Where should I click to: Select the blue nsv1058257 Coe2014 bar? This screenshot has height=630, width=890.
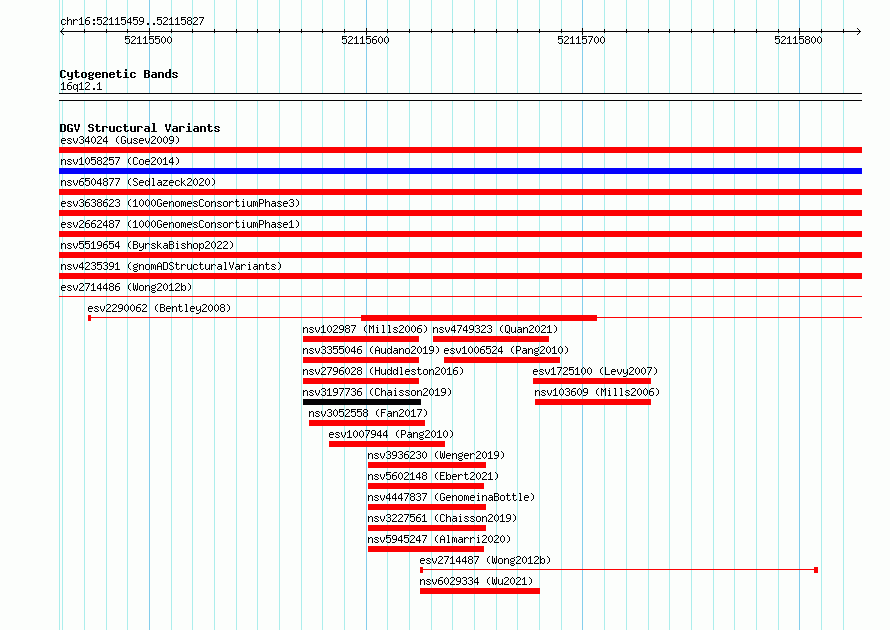click(x=460, y=171)
